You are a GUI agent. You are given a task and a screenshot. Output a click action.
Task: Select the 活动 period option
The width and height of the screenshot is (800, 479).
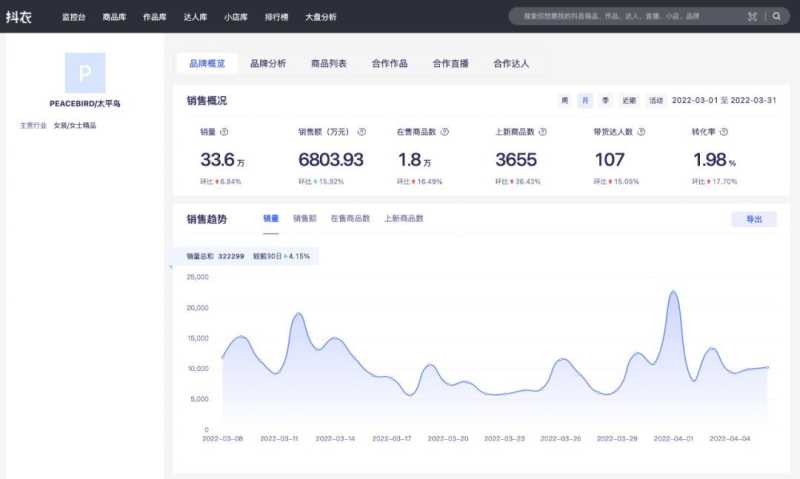tap(656, 100)
